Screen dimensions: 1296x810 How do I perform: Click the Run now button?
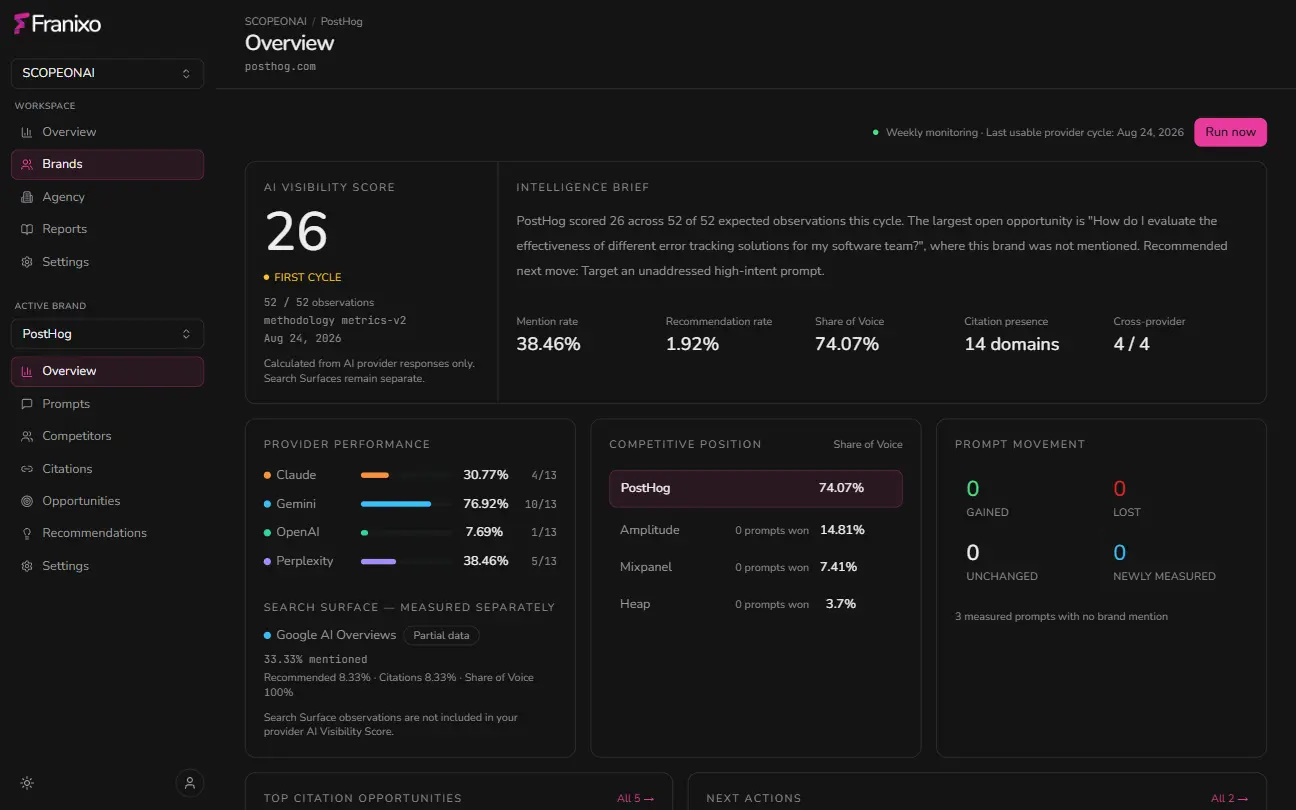(x=1230, y=132)
